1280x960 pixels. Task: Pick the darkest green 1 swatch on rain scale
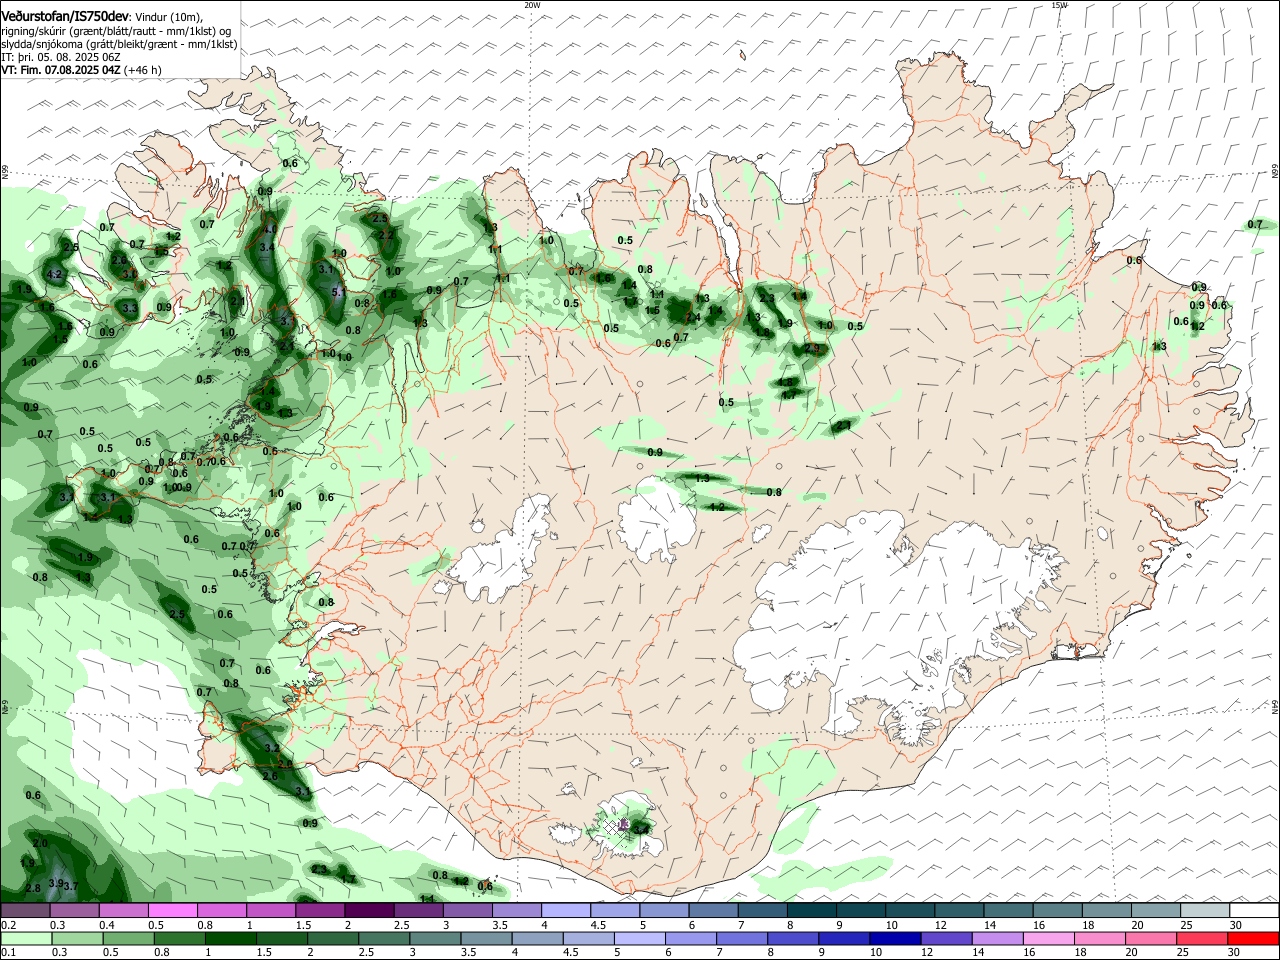[230, 938]
